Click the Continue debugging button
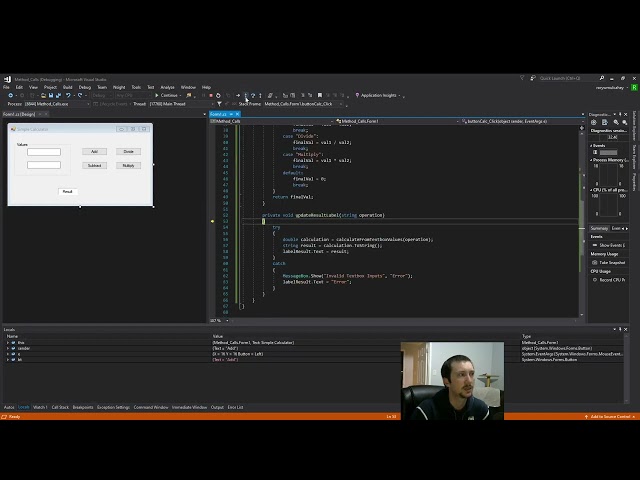This screenshot has height=480, width=640. 167,96
